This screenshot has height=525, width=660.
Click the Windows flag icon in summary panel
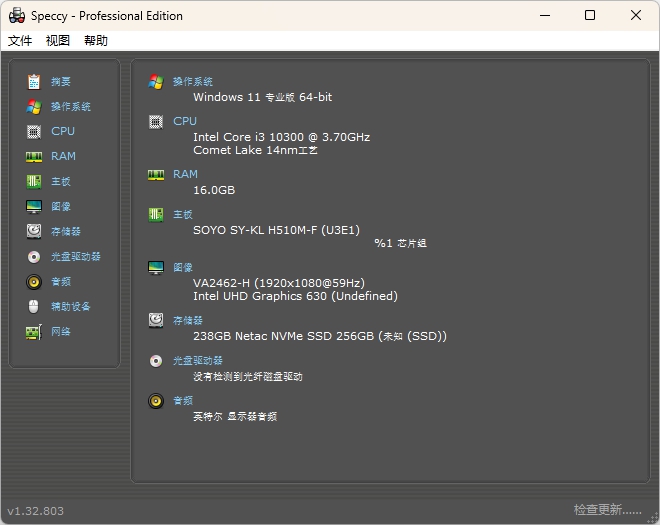point(156,82)
